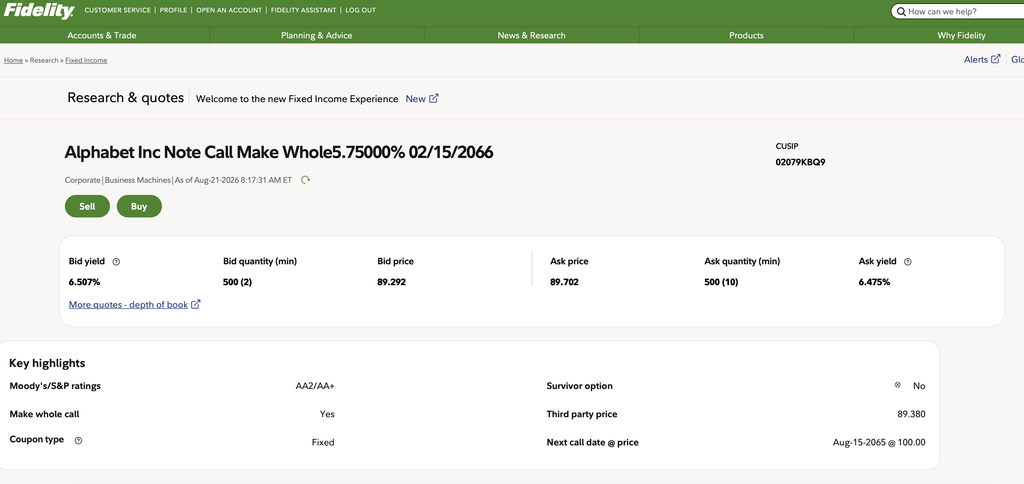Click the ask price 89.702
The image size is (1024, 484).
564,282
